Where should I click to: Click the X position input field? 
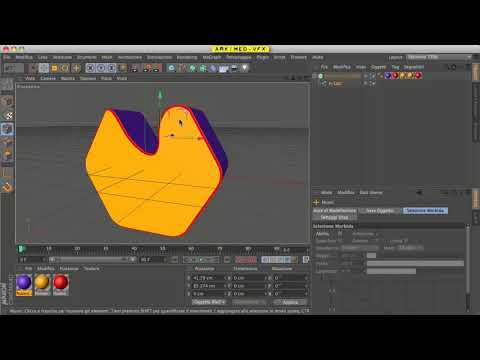click(209, 278)
